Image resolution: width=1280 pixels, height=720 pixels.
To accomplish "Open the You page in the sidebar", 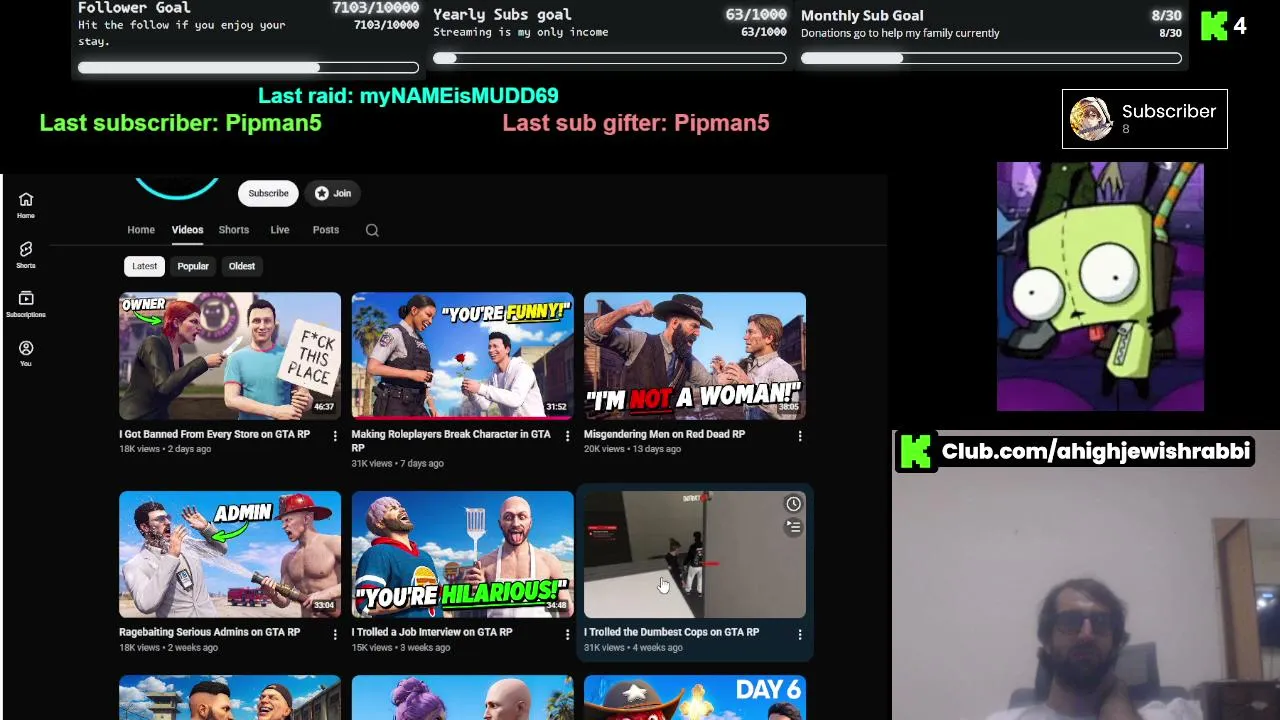I will coord(26,352).
